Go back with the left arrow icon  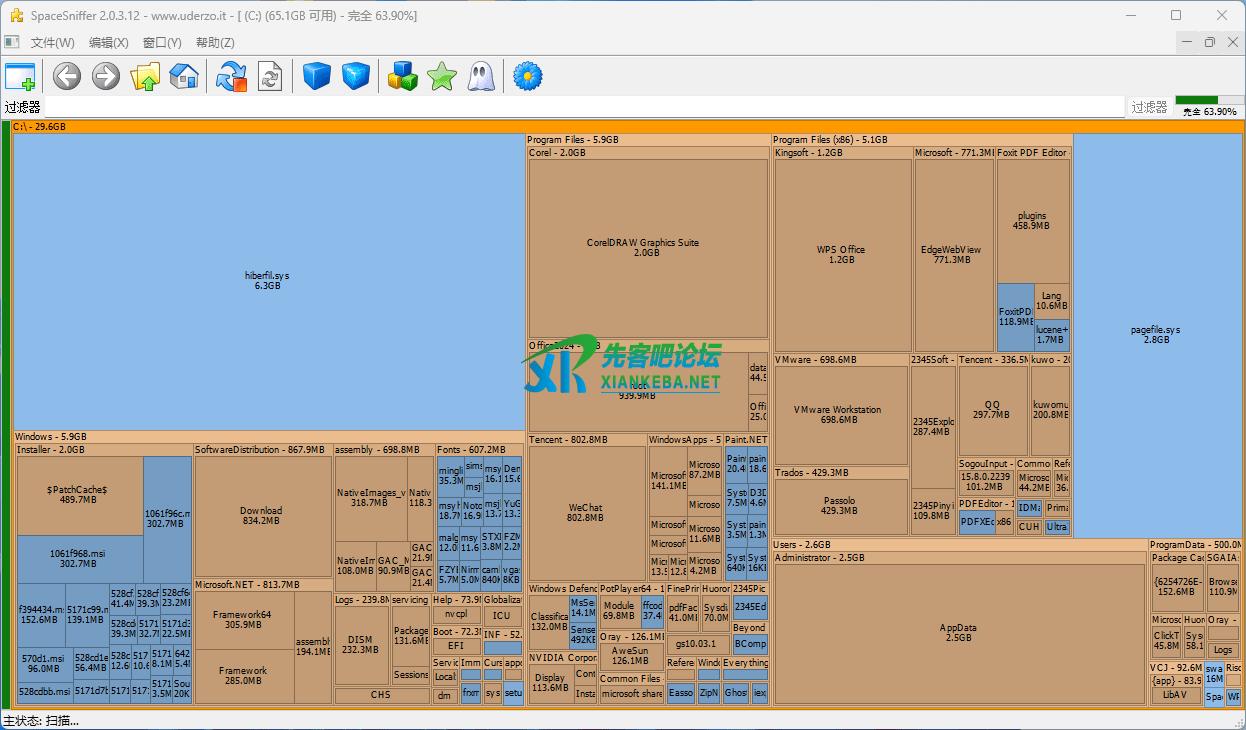(x=67, y=76)
